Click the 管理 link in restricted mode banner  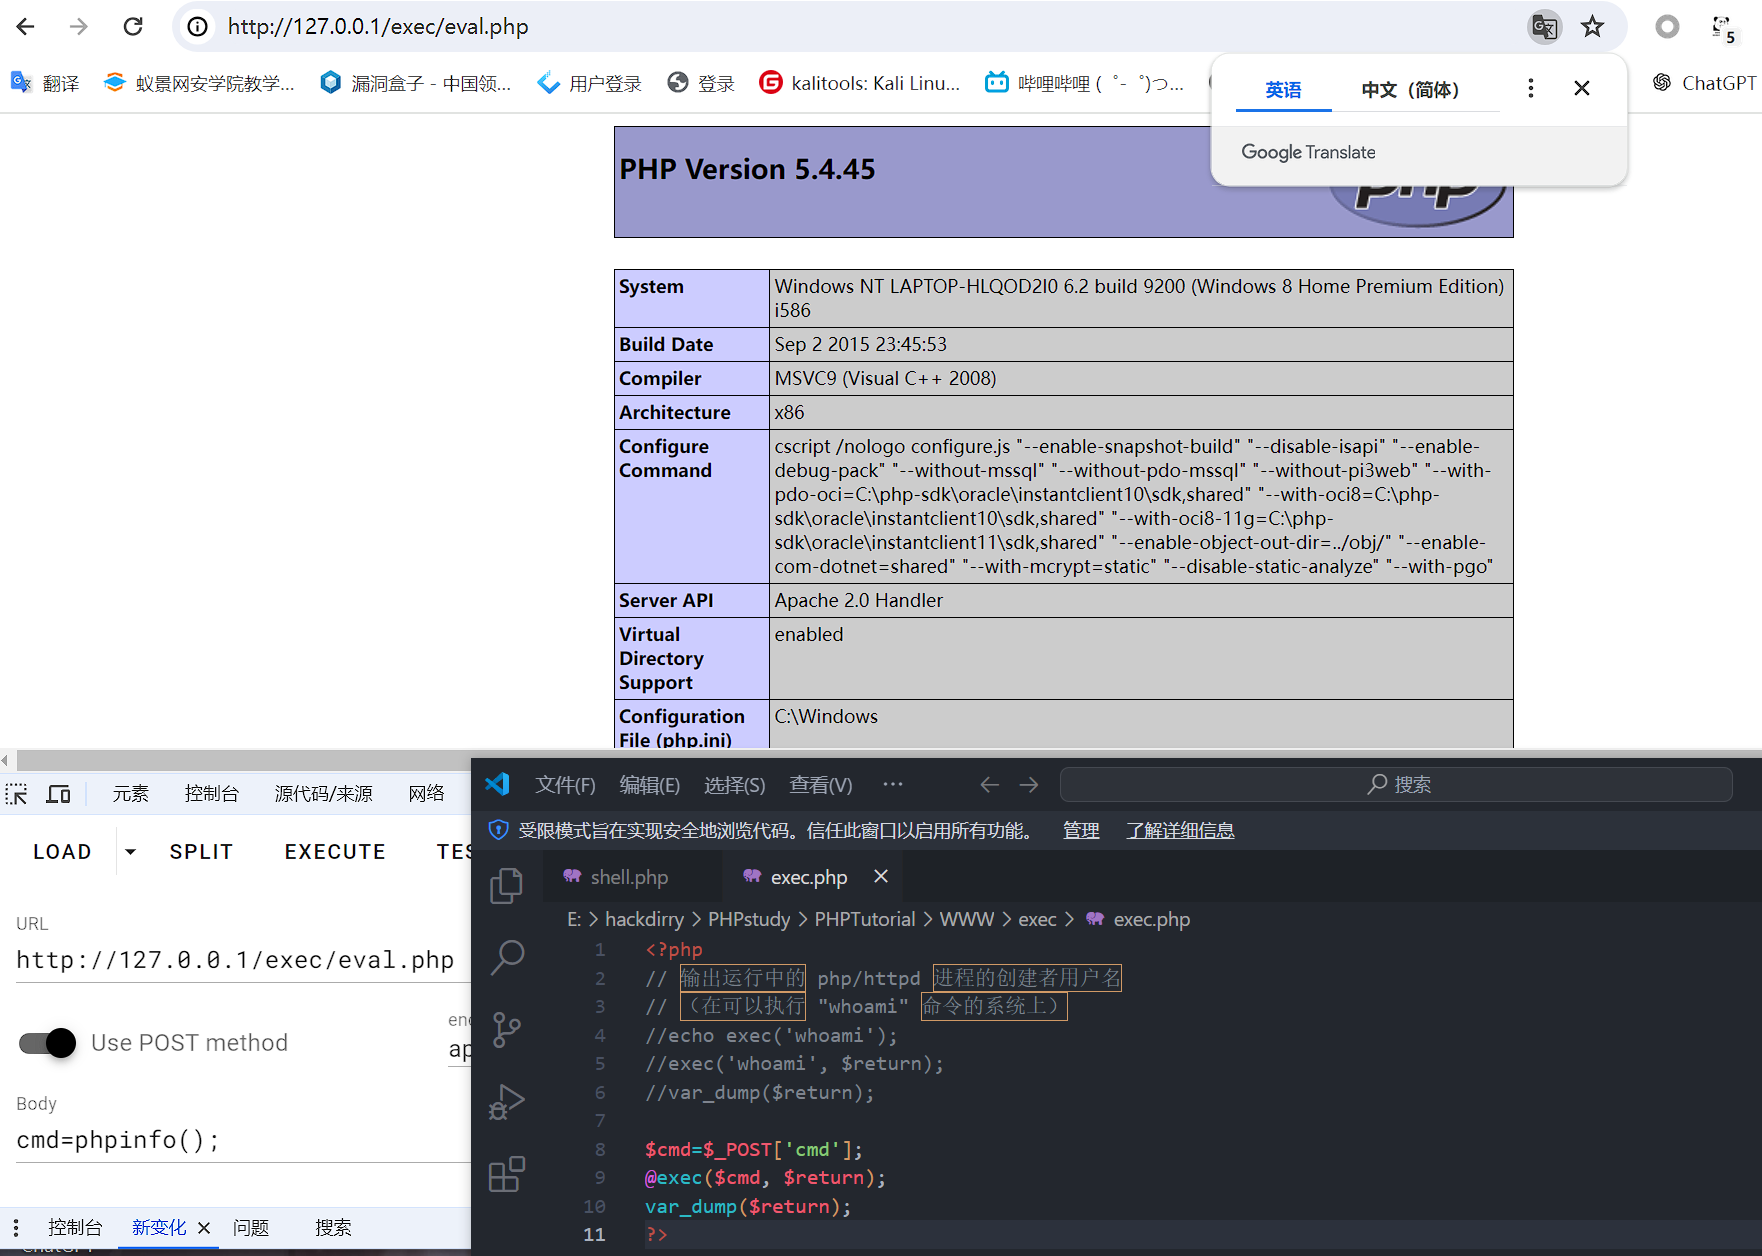point(1081,831)
